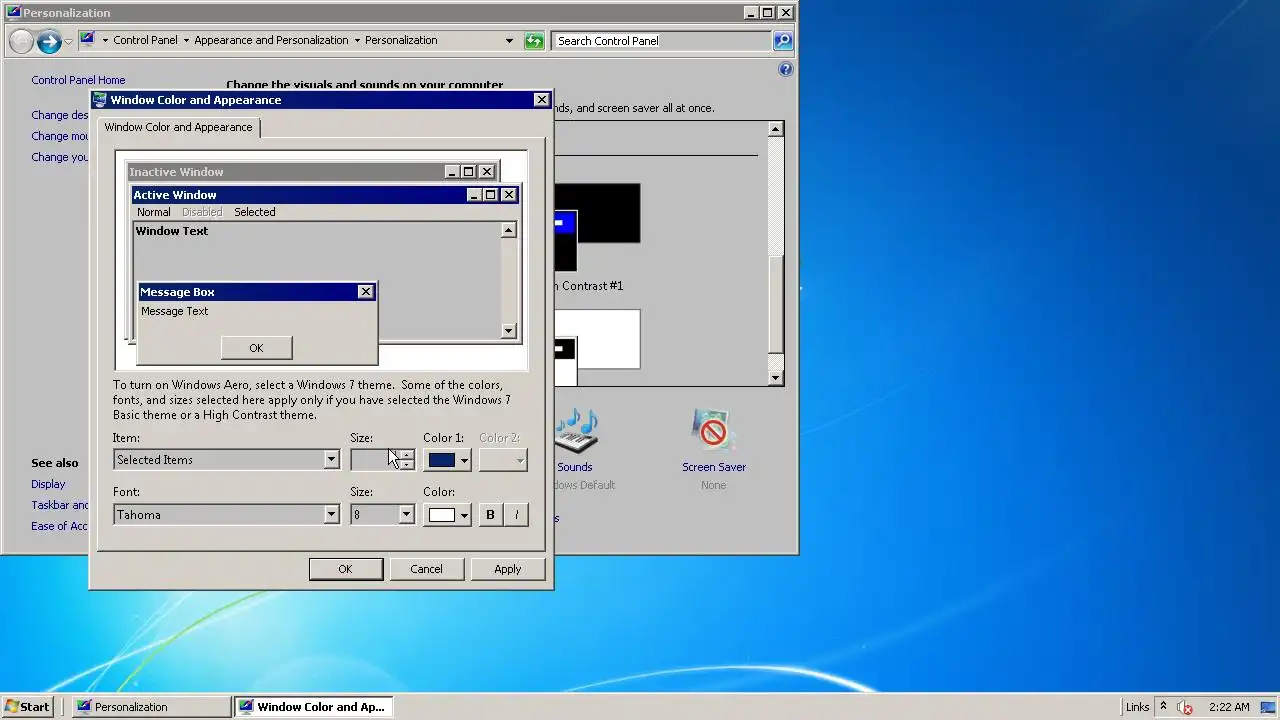Open the Display link under See also
This screenshot has width=1280, height=720.
48,484
